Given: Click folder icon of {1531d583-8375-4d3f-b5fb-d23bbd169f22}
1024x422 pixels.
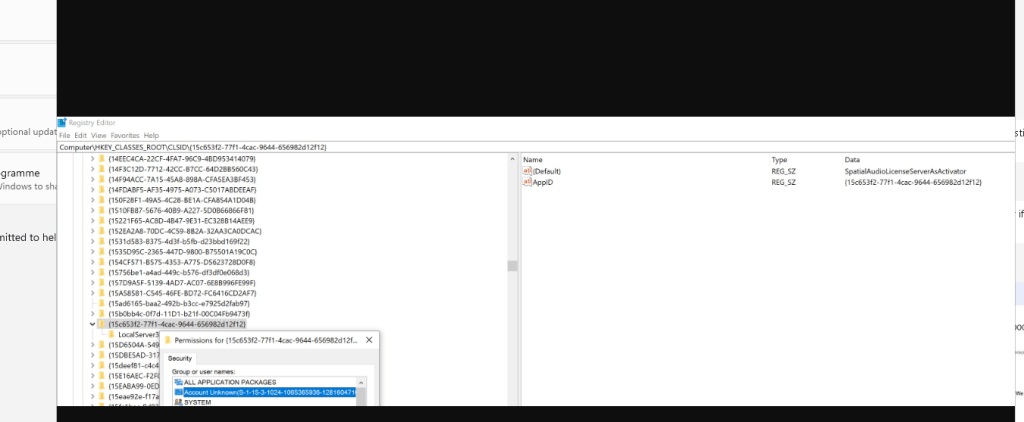Looking at the screenshot, I should point(102,241).
